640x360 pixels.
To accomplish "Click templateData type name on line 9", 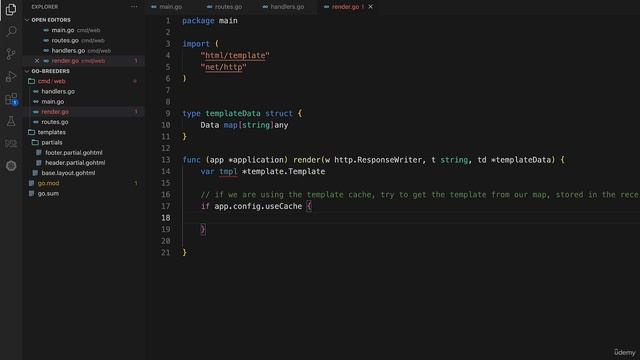I will point(233,113).
